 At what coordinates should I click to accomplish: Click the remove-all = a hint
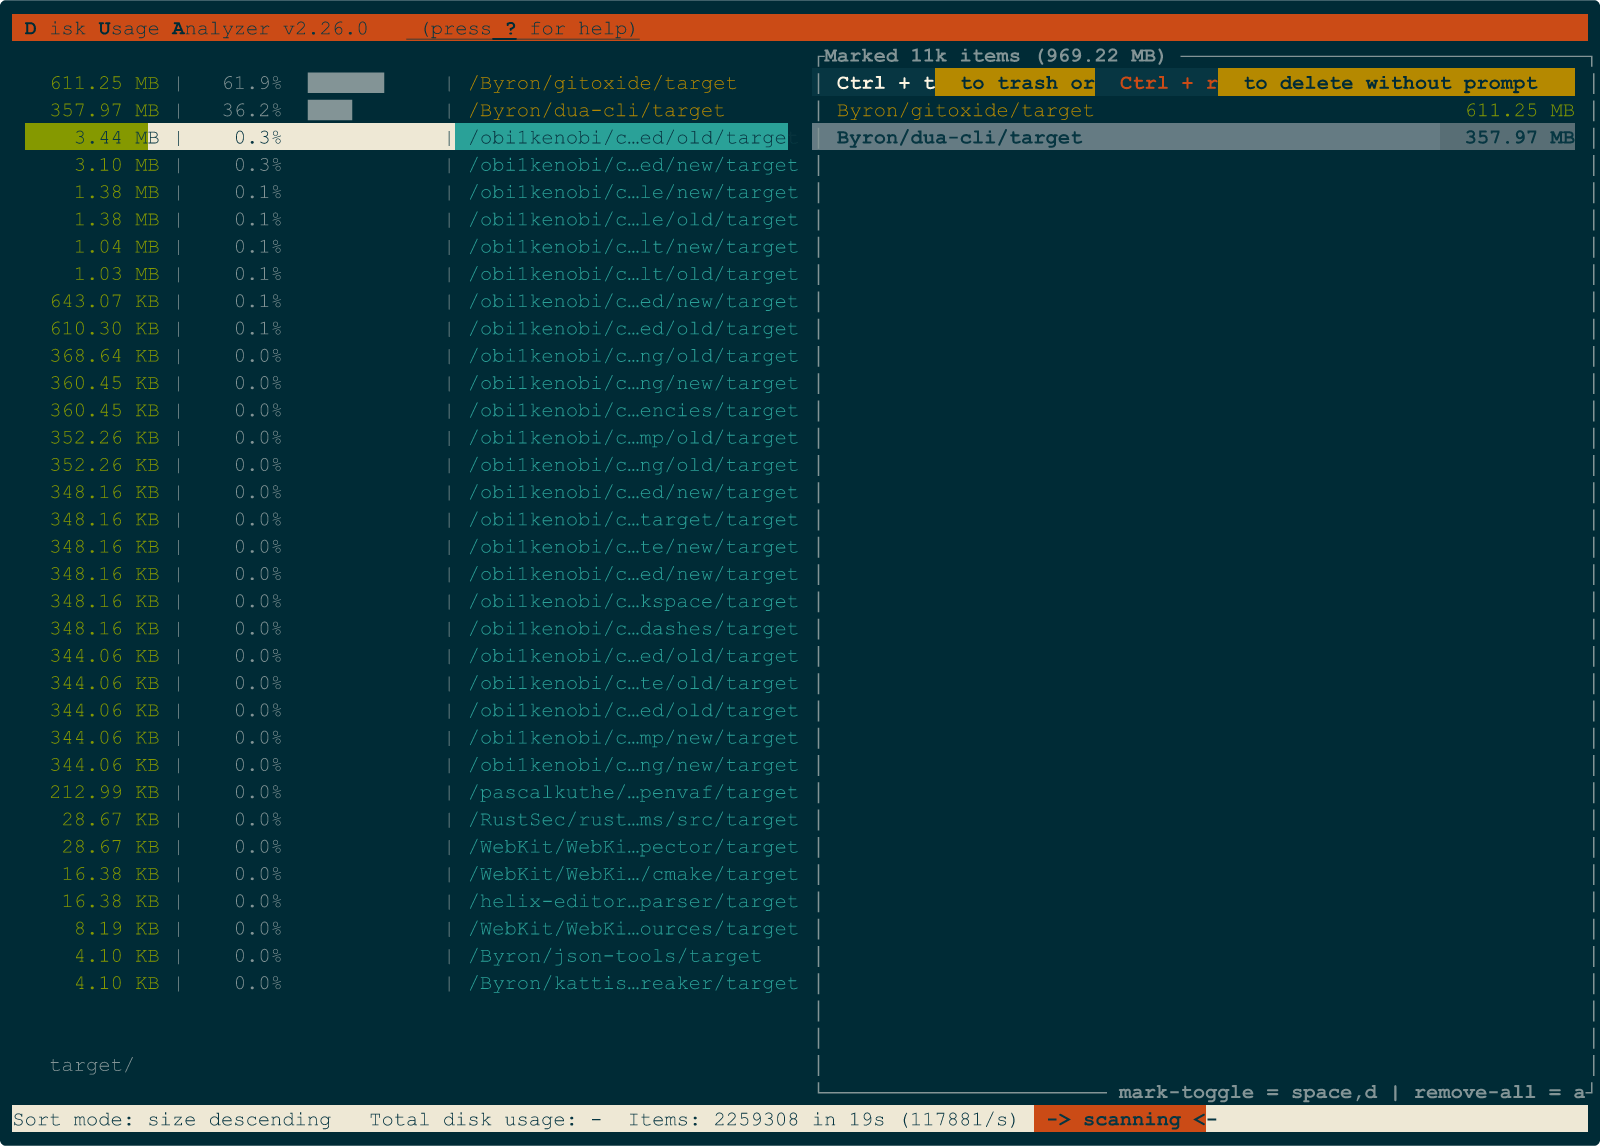[x=1498, y=1092]
